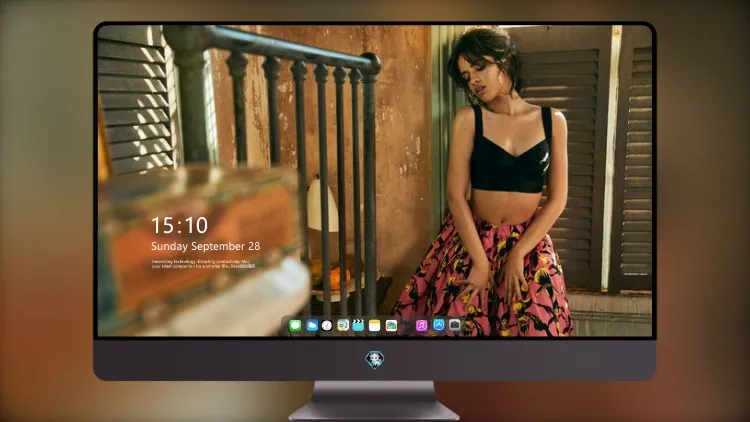Open the app icon left of clapperboard
750x422 pixels.
coord(343,326)
